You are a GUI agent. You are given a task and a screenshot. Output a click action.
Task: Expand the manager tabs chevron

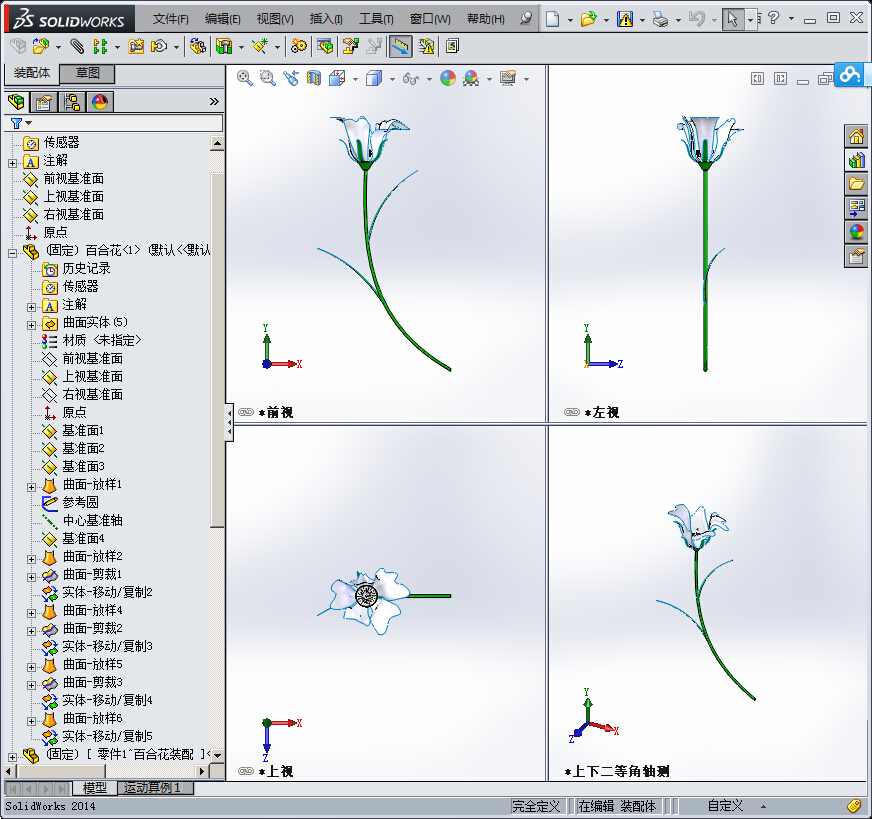pyautogui.click(x=214, y=101)
